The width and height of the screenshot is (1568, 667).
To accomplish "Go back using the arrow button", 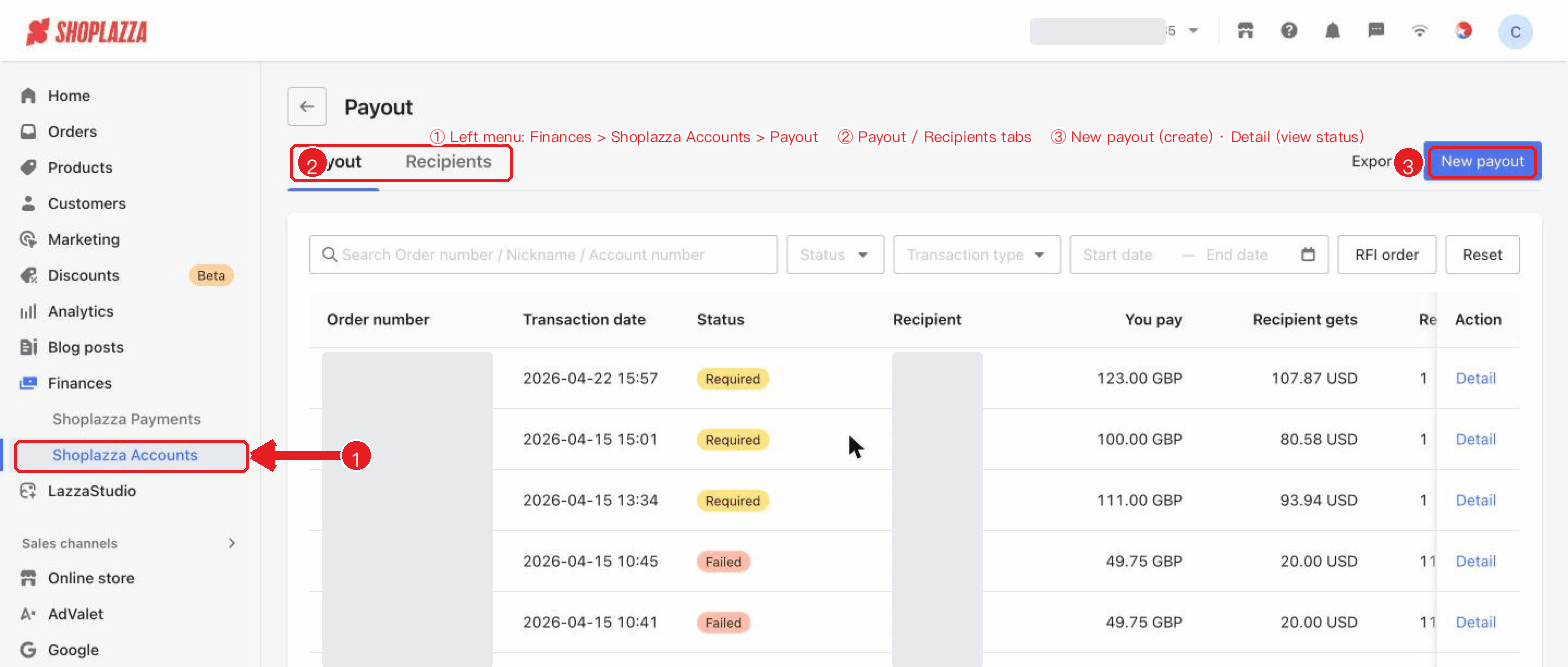I will [307, 107].
